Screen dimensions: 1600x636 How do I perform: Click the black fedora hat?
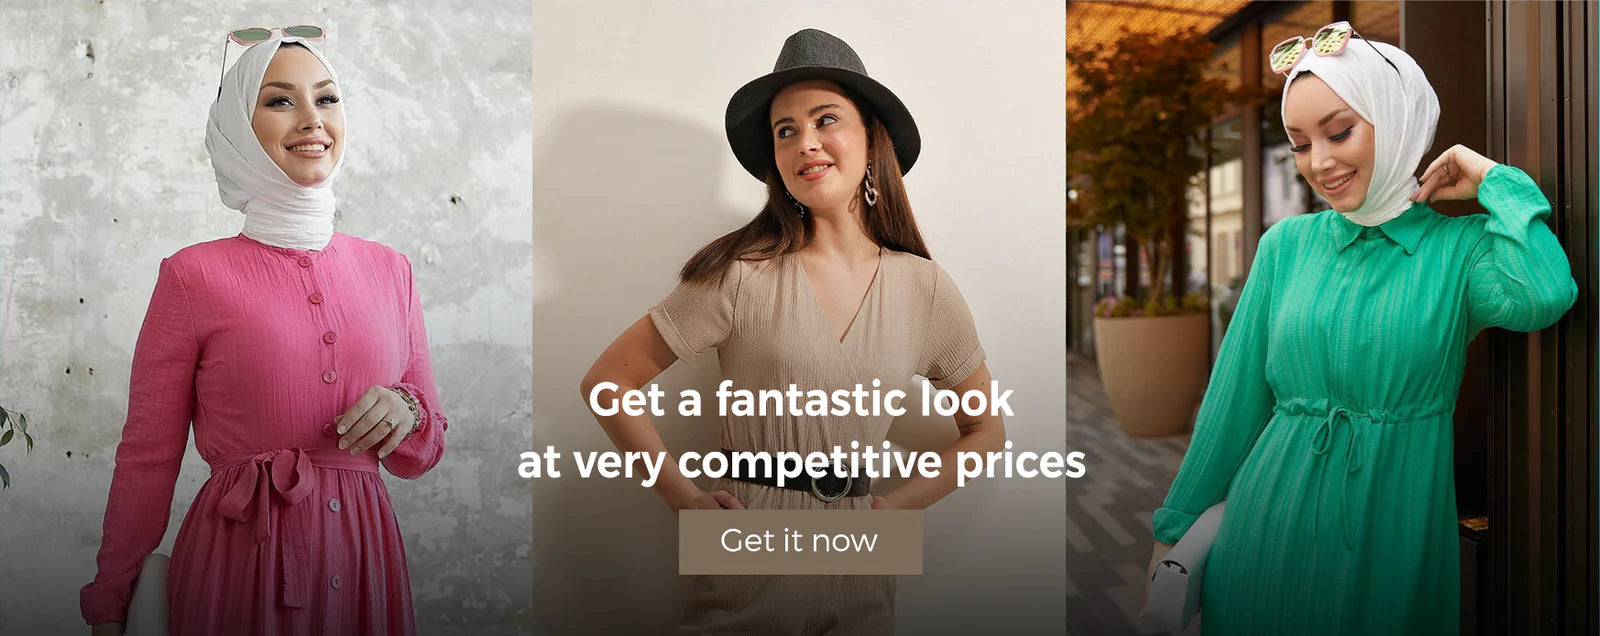[822, 100]
